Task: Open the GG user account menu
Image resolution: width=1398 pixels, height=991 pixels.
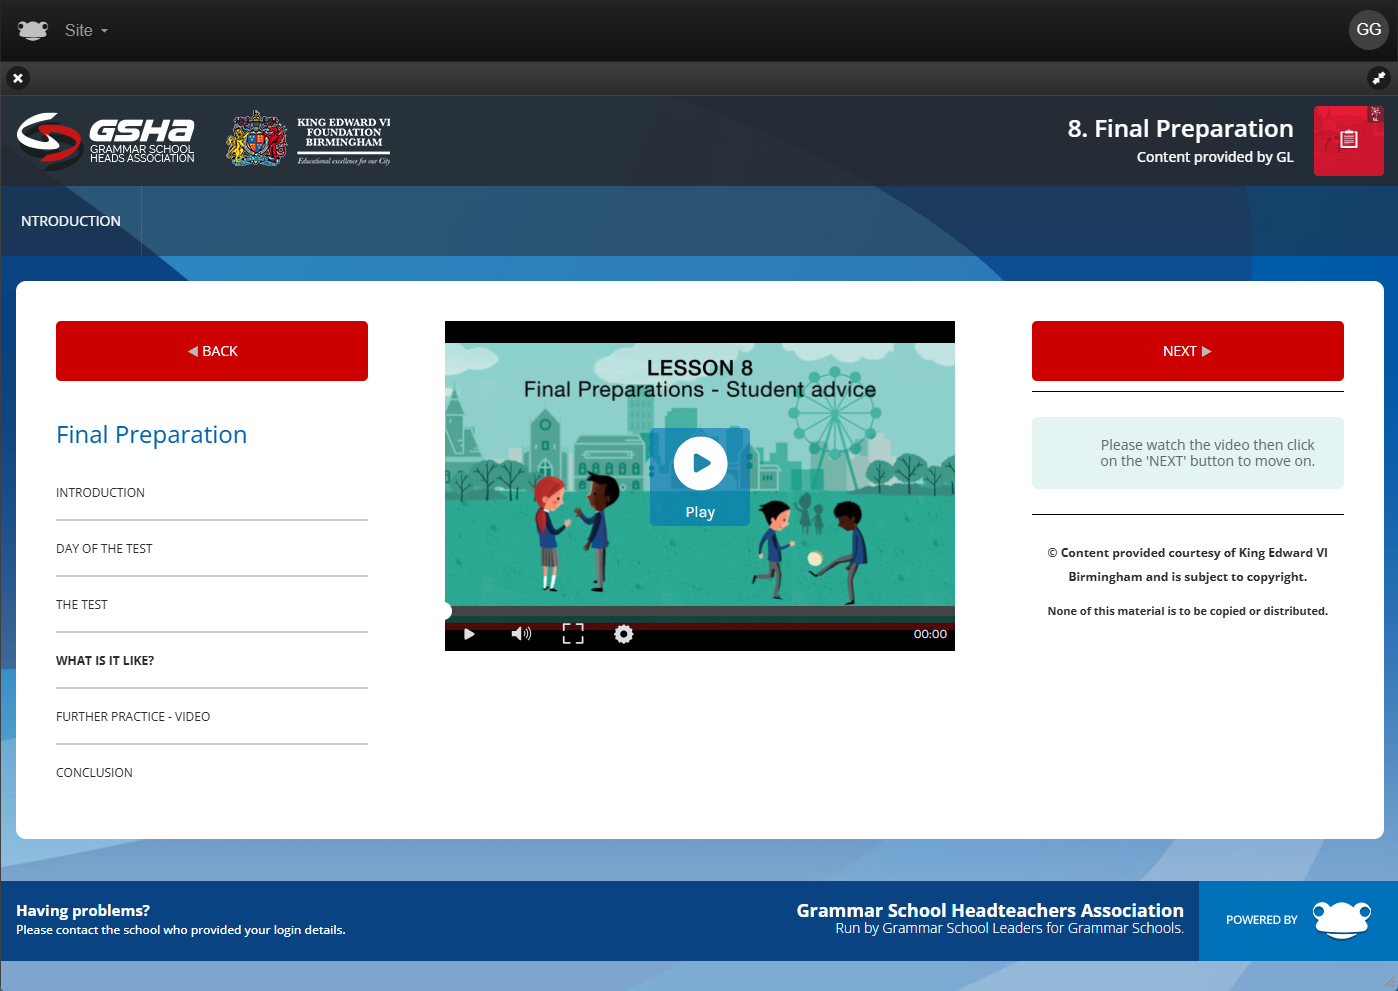Action: [x=1368, y=30]
